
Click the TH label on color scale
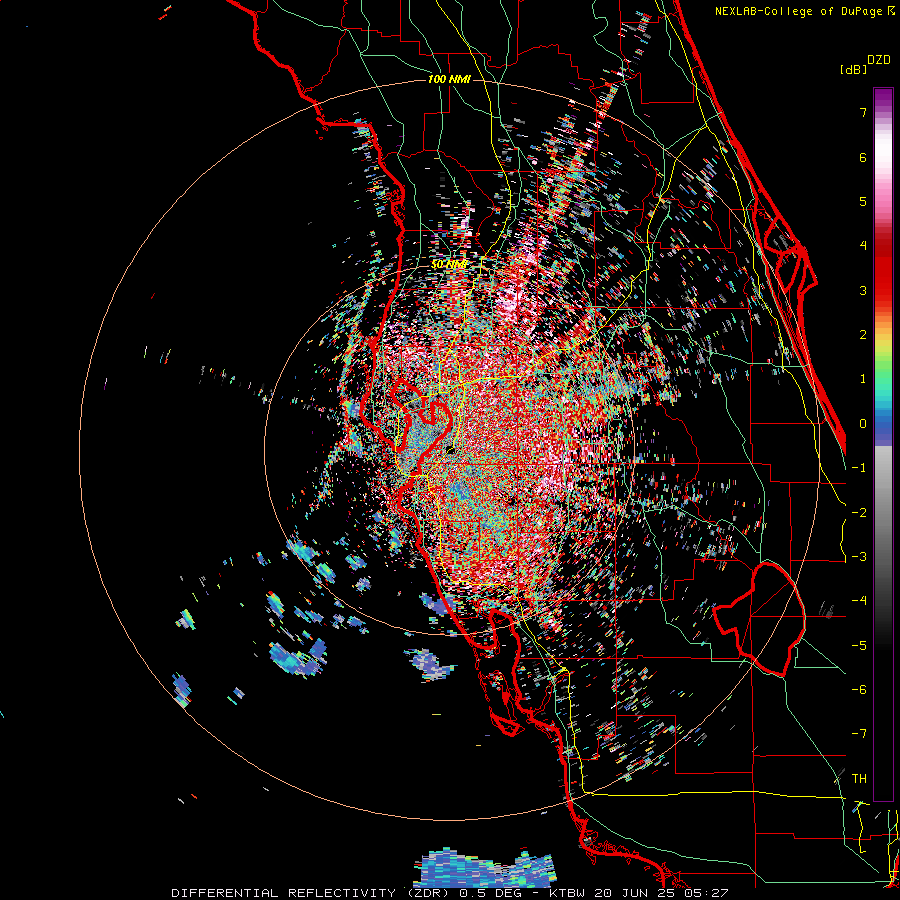(x=859, y=779)
